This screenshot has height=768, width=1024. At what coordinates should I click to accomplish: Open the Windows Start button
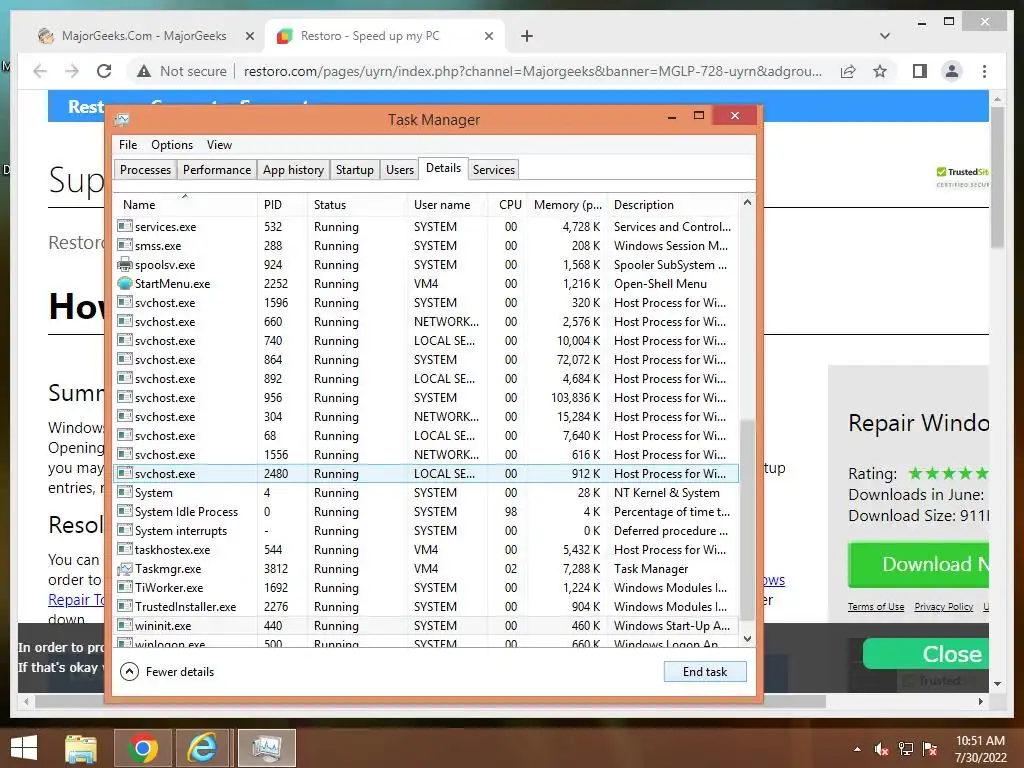[24, 748]
